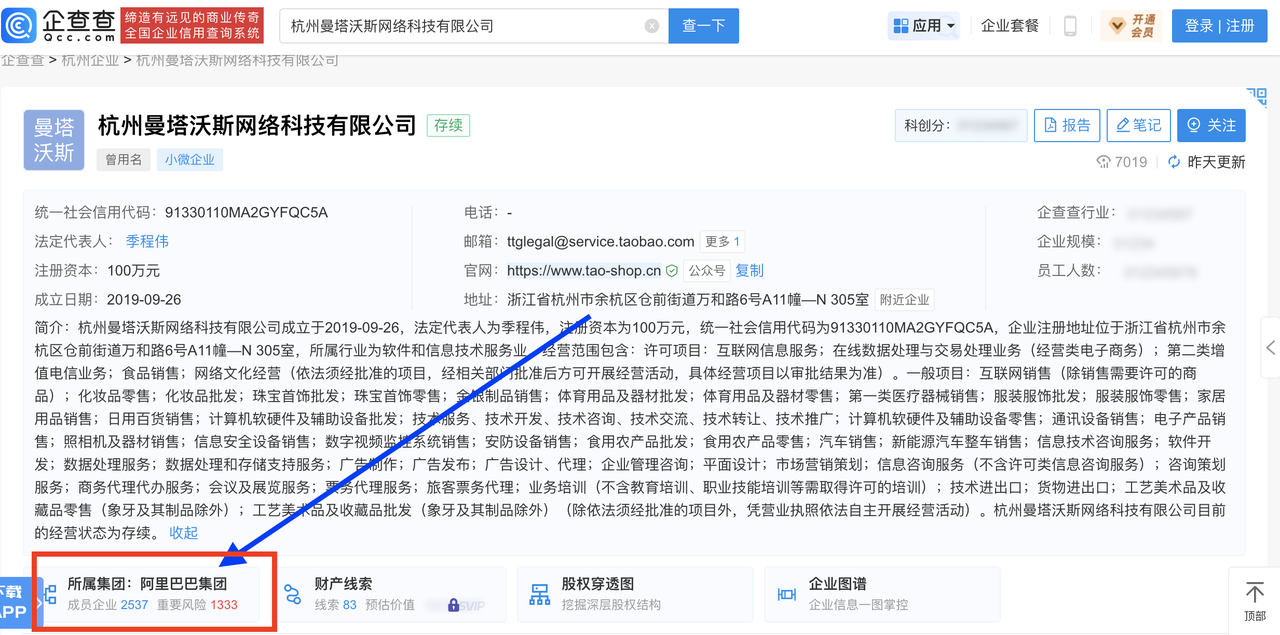Image resolution: width=1280 pixels, height=635 pixels.
Task: Open the tao-shop.cn official website link
Action: click(584, 270)
